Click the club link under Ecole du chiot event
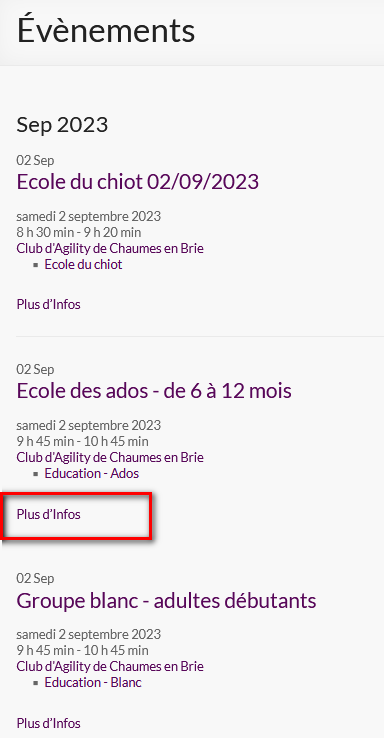 point(110,248)
